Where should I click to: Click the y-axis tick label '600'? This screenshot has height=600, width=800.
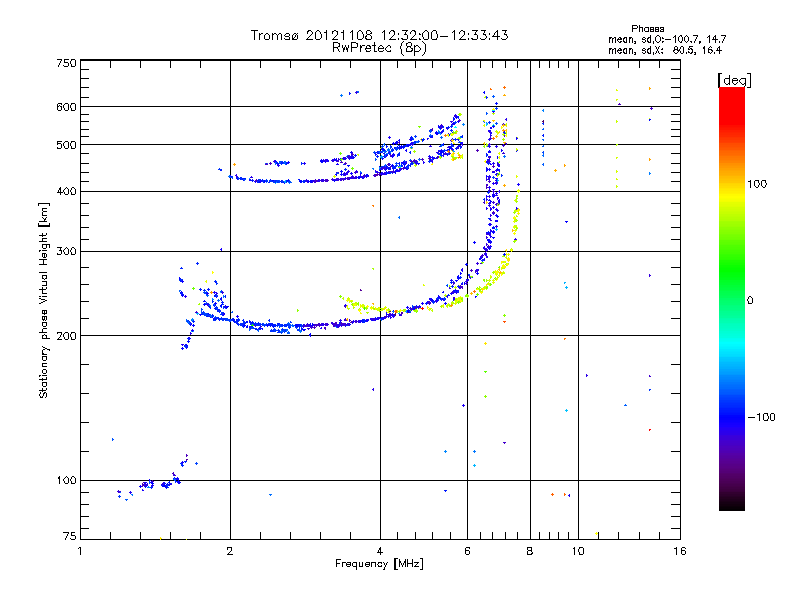66,107
